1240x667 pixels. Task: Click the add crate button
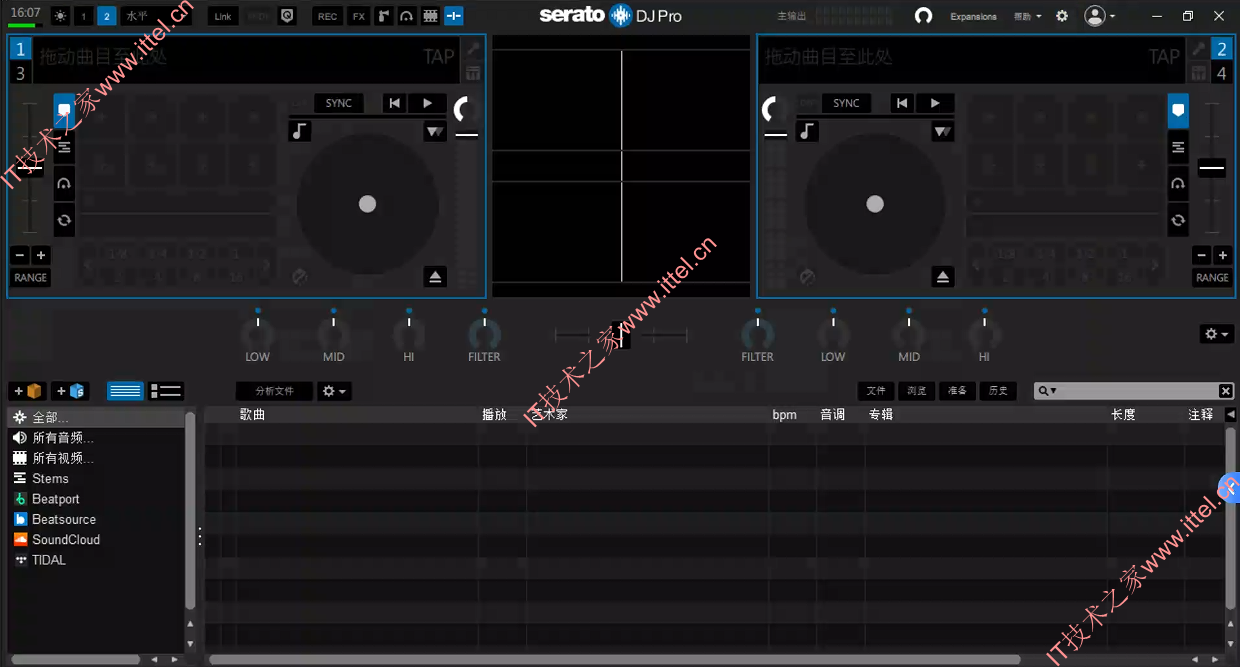coord(28,391)
